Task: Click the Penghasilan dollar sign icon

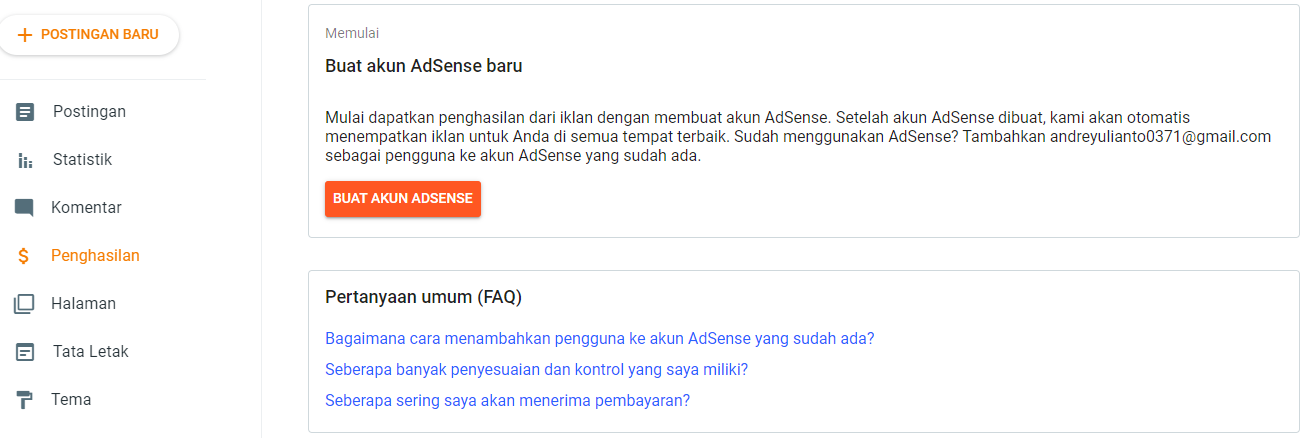Action: pyautogui.click(x=24, y=256)
